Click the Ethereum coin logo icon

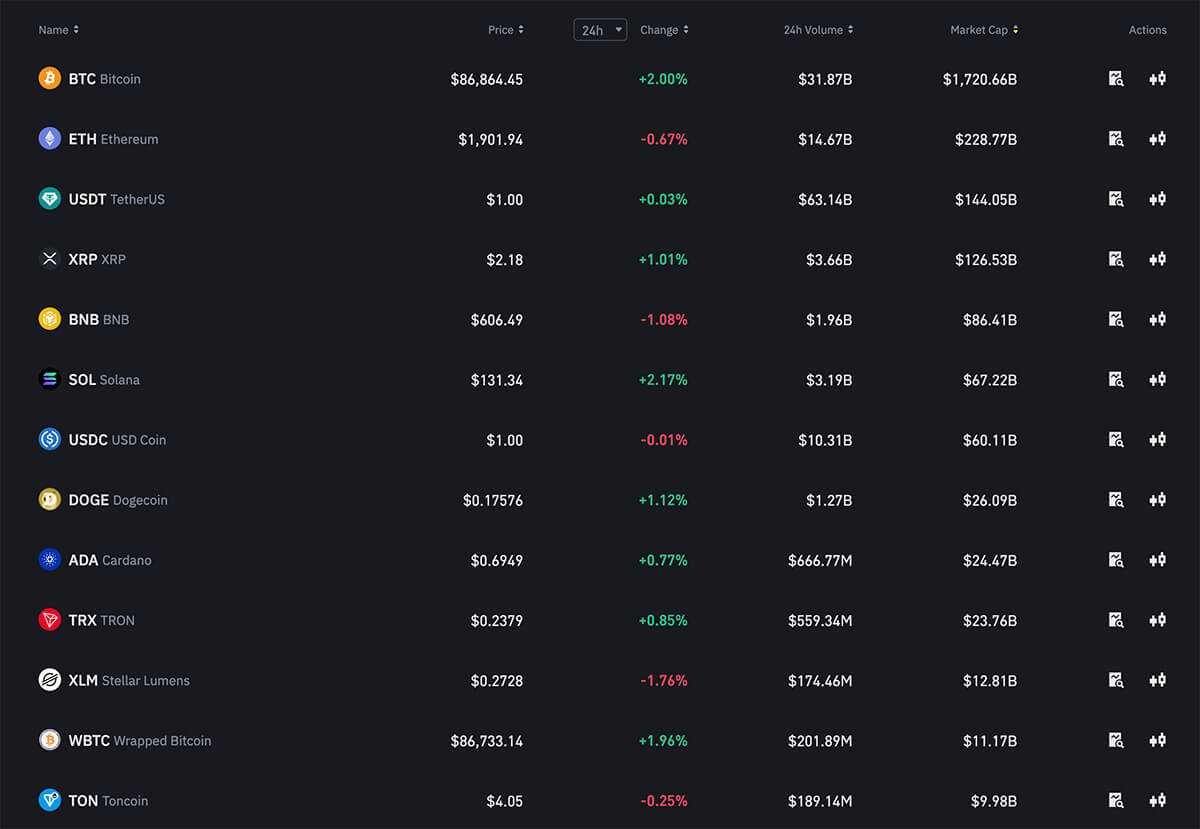(x=49, y=139)
